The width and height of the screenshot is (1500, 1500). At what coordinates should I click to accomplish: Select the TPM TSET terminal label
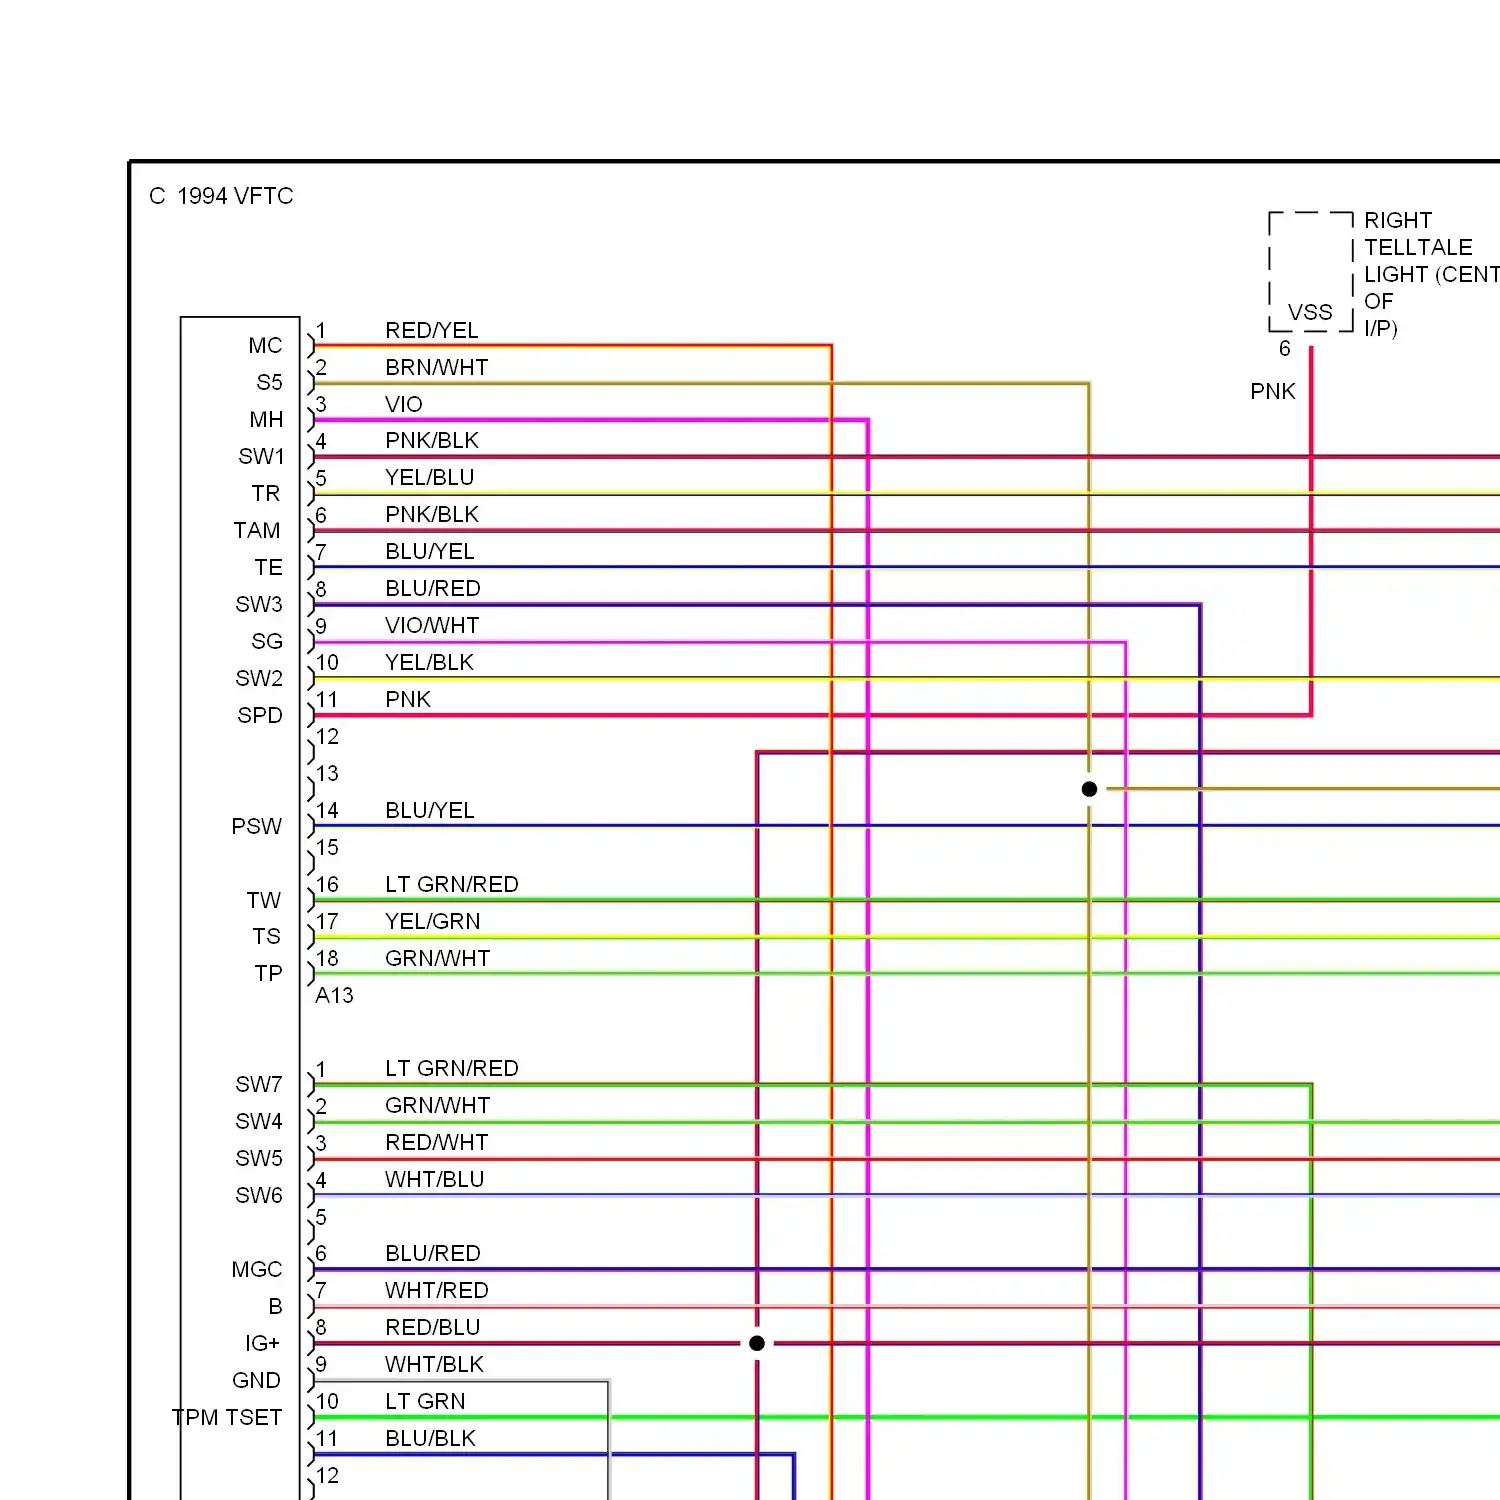tap(227, 1417)
